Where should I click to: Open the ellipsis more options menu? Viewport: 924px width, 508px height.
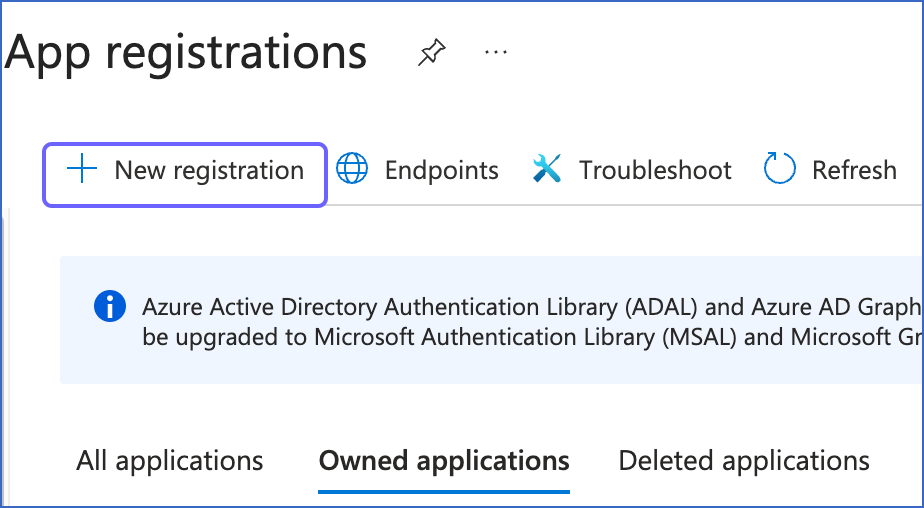pos(496,52)
